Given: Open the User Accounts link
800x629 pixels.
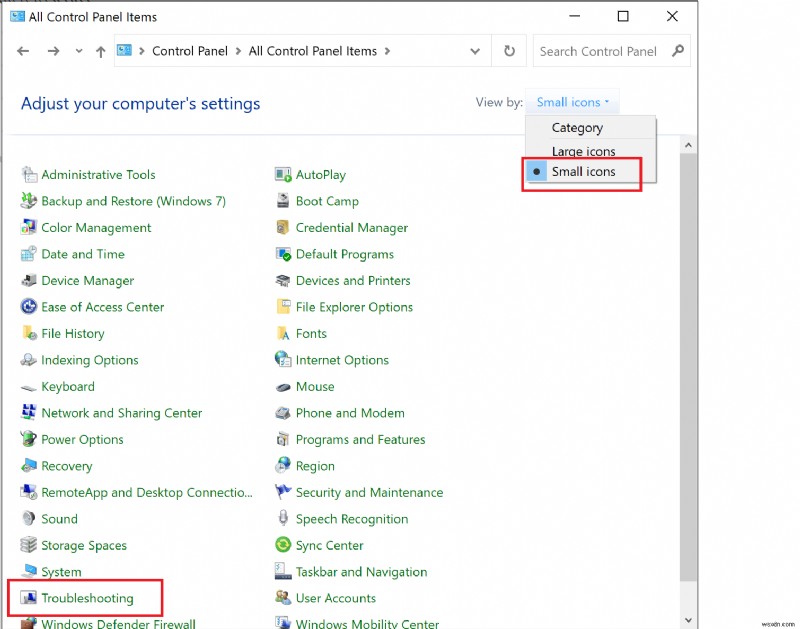Looking at the screenshot, I should click(x=336, y=598).
